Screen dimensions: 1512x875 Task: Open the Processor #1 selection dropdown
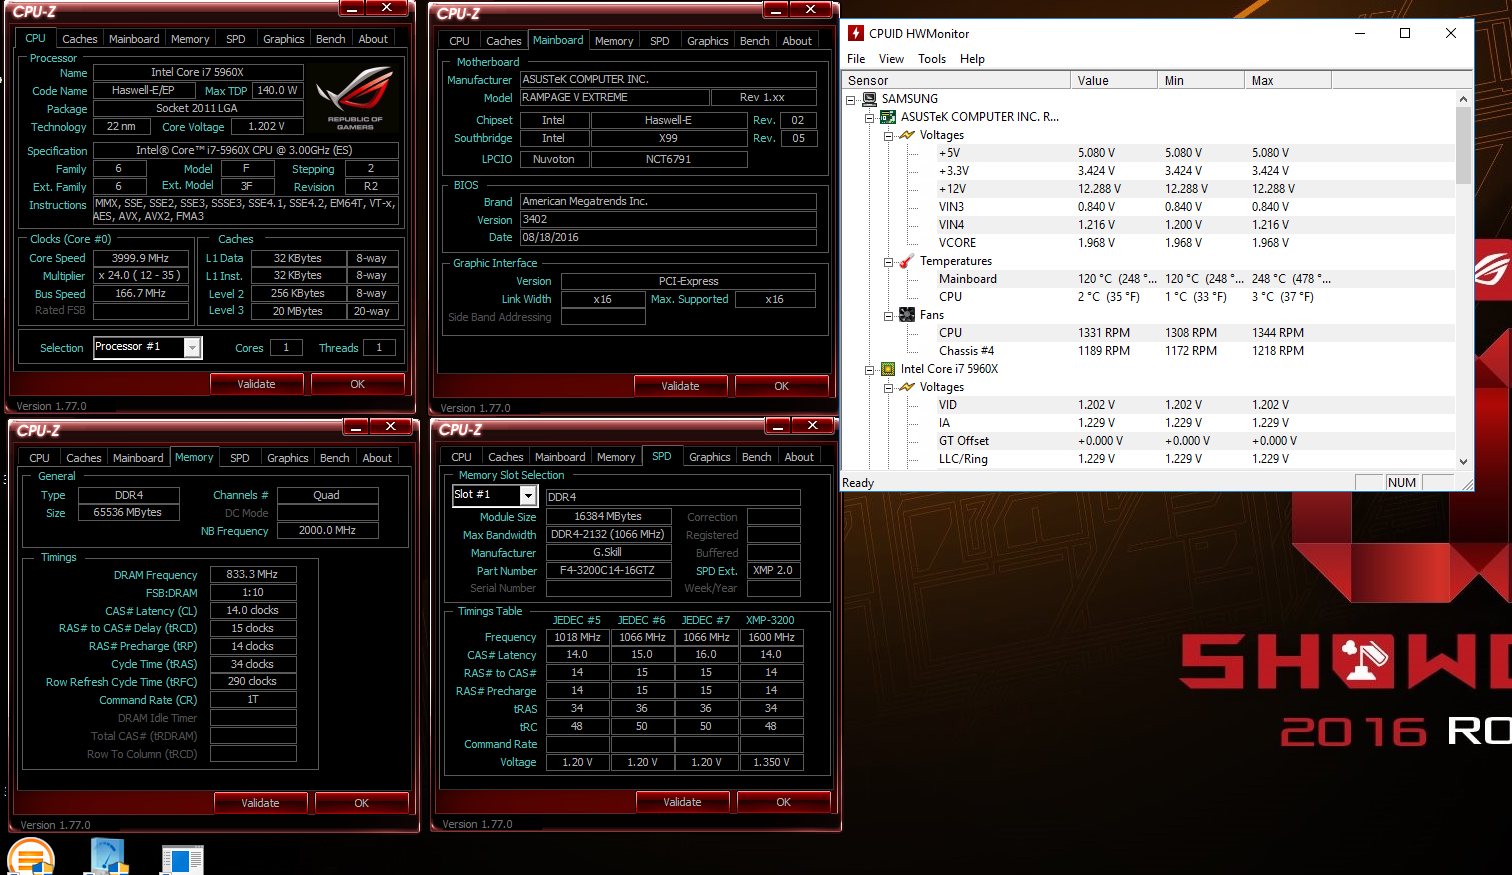[193, 347]
